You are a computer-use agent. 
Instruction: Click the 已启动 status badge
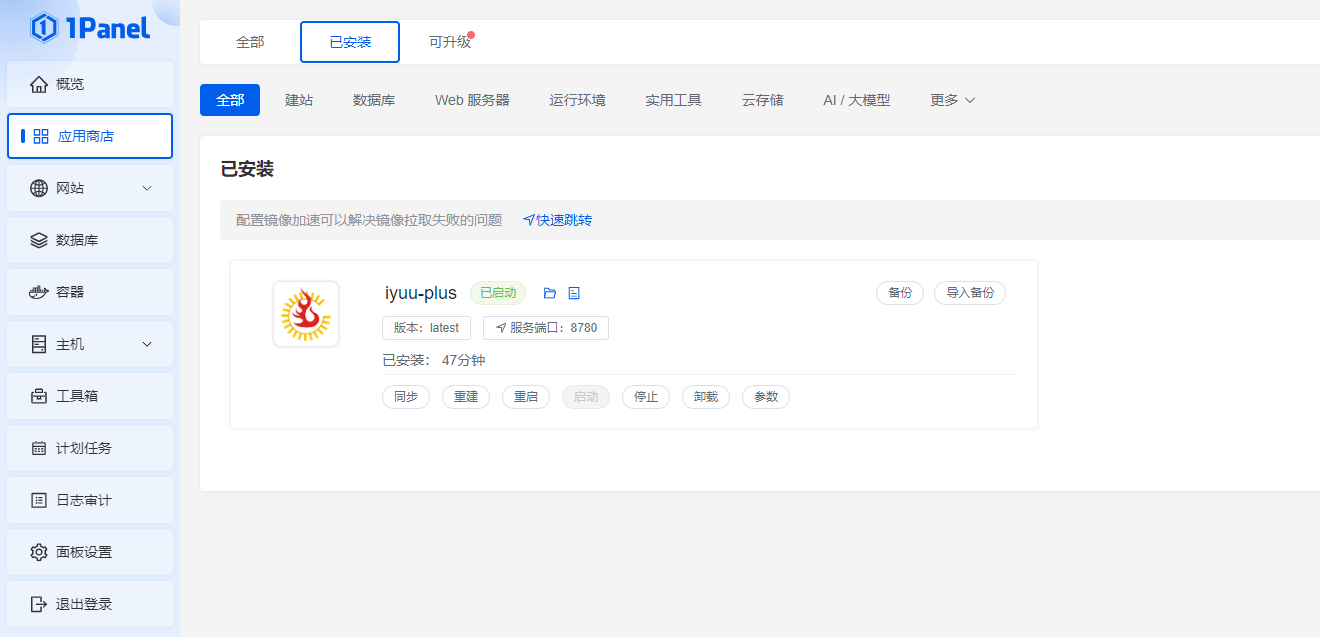click(x=498, y=293)
